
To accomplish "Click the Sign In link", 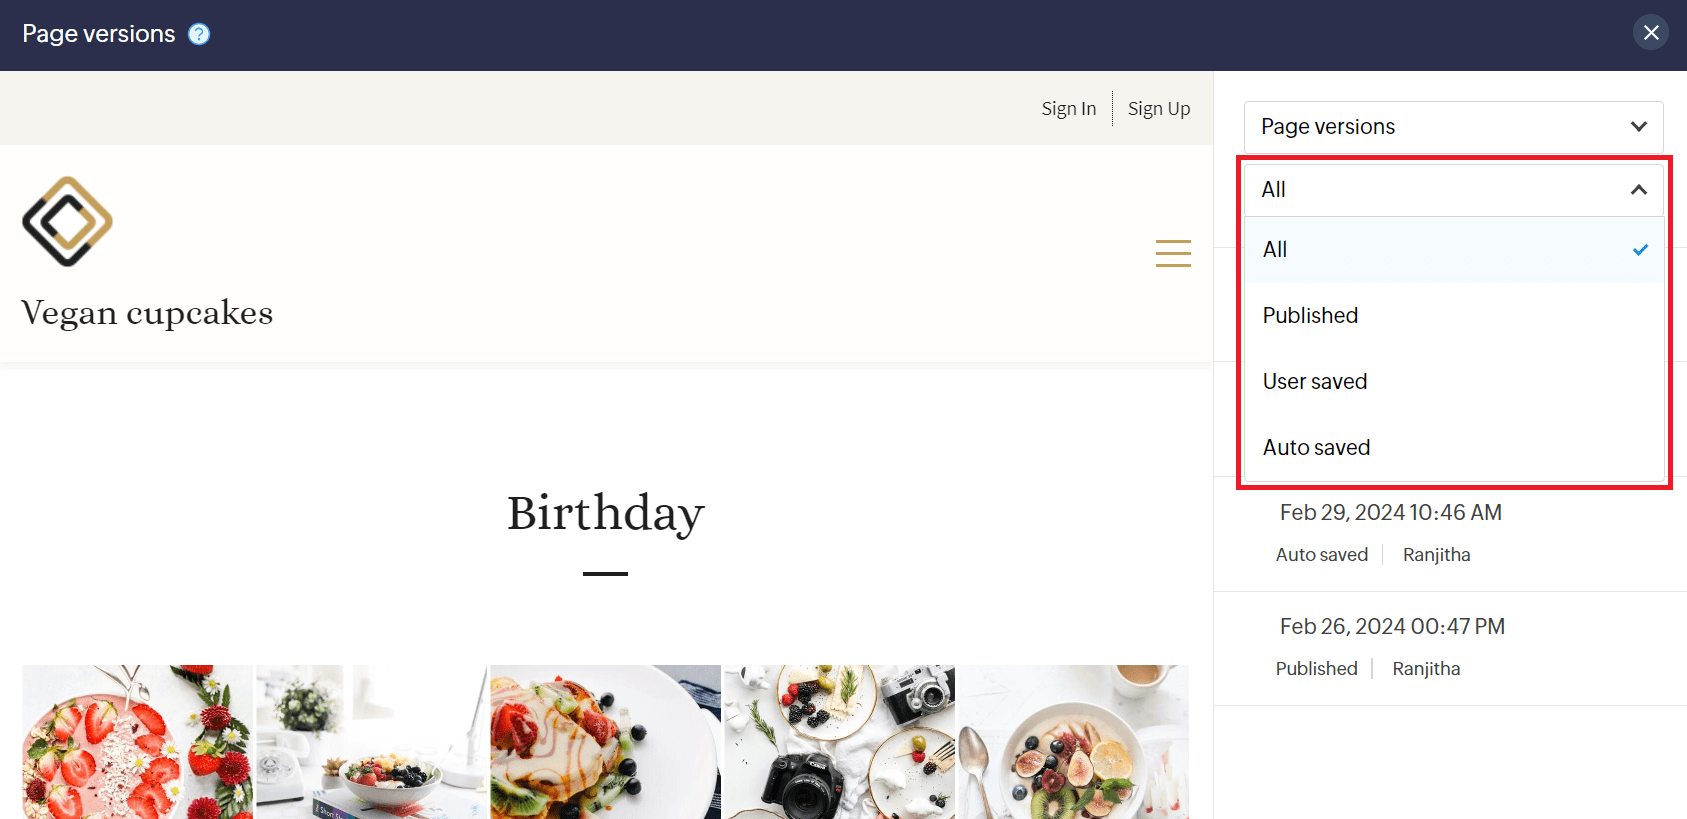I will [x=1068, y=108].
